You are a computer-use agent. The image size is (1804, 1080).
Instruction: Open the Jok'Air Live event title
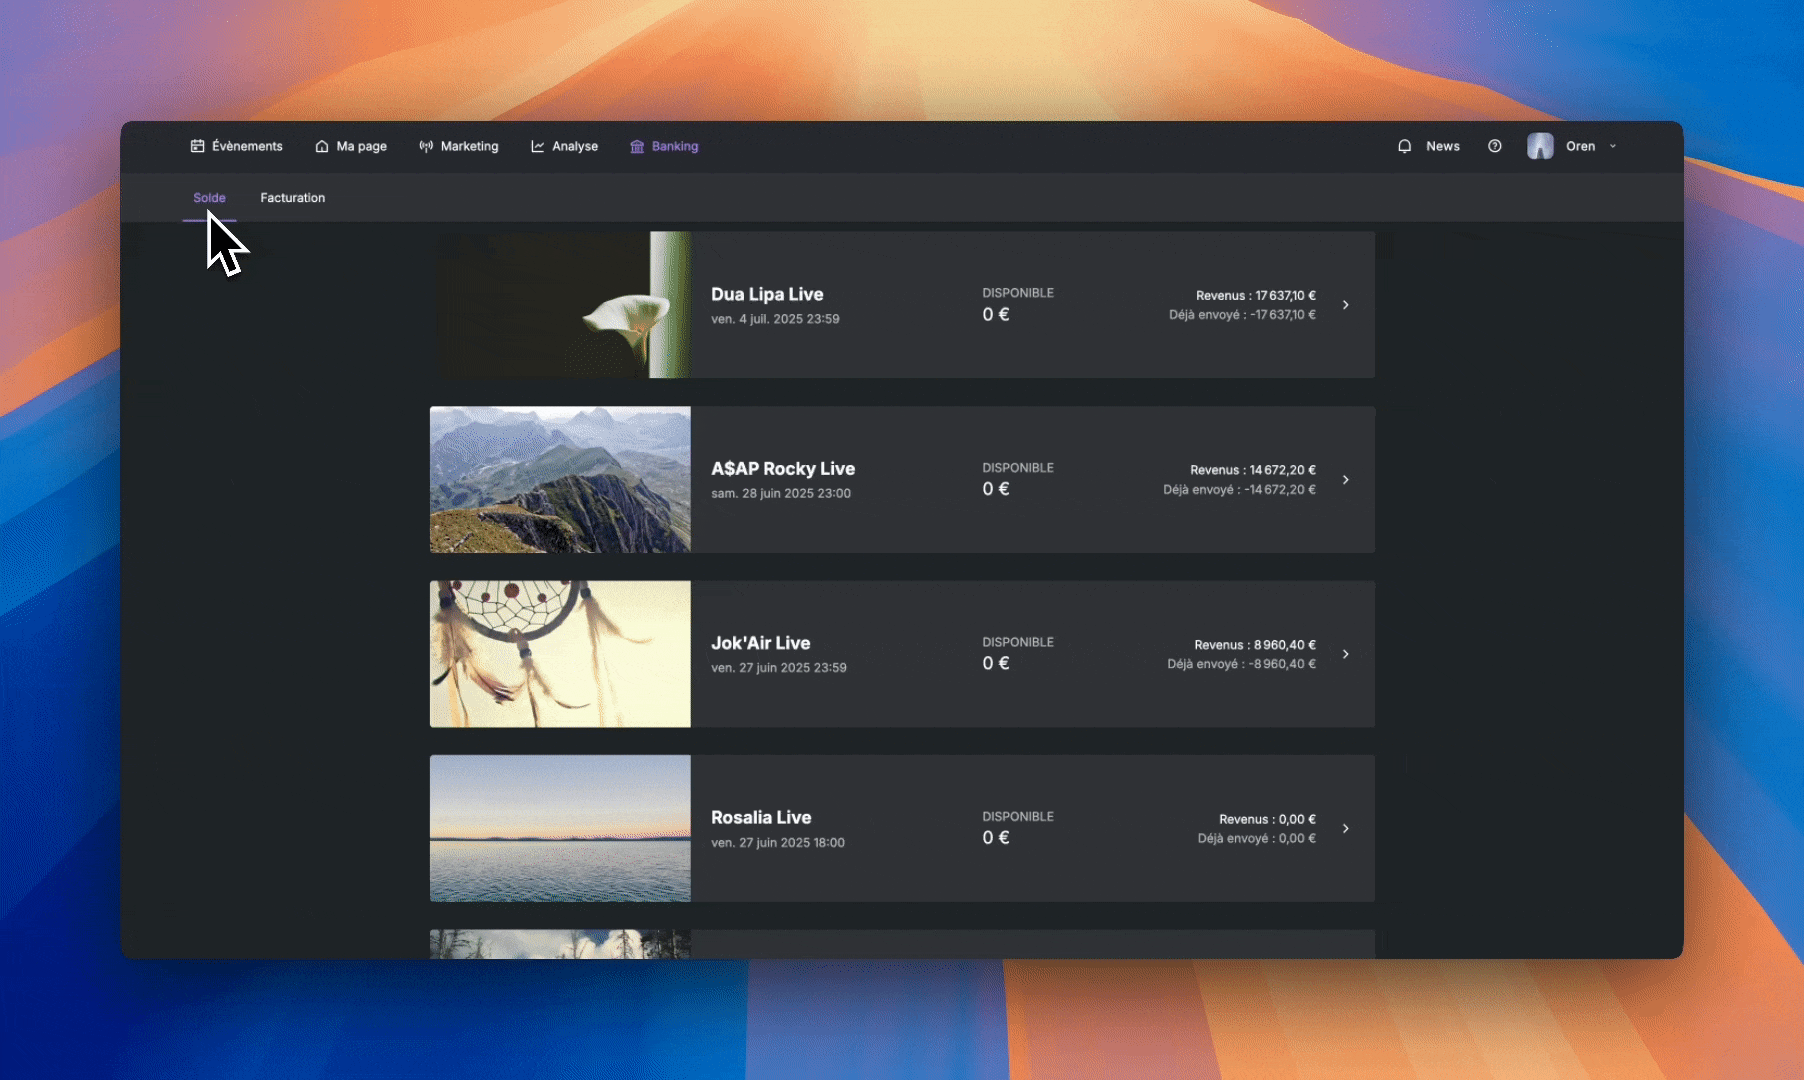coord(760,643)
